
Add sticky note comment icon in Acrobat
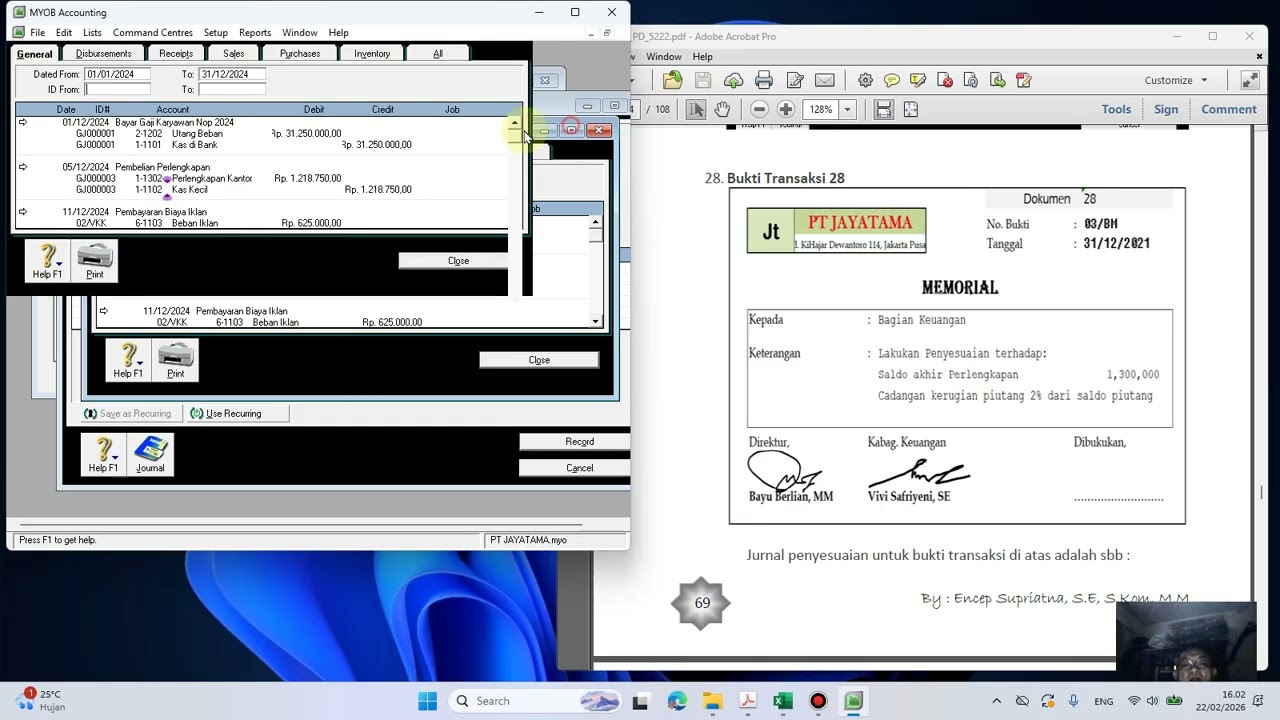892,80
